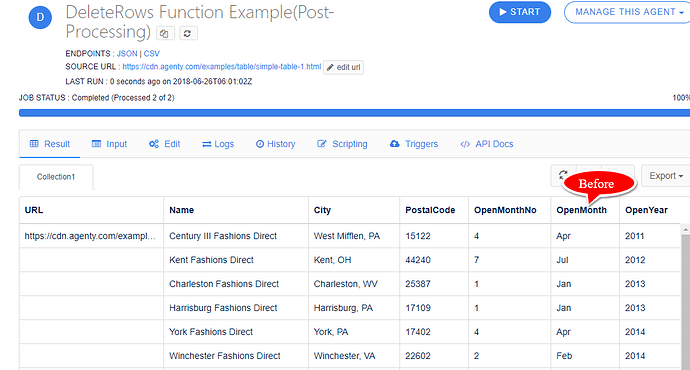Click the OpenMonthNo column header
The image size is (690, 370).
(510, 210)
